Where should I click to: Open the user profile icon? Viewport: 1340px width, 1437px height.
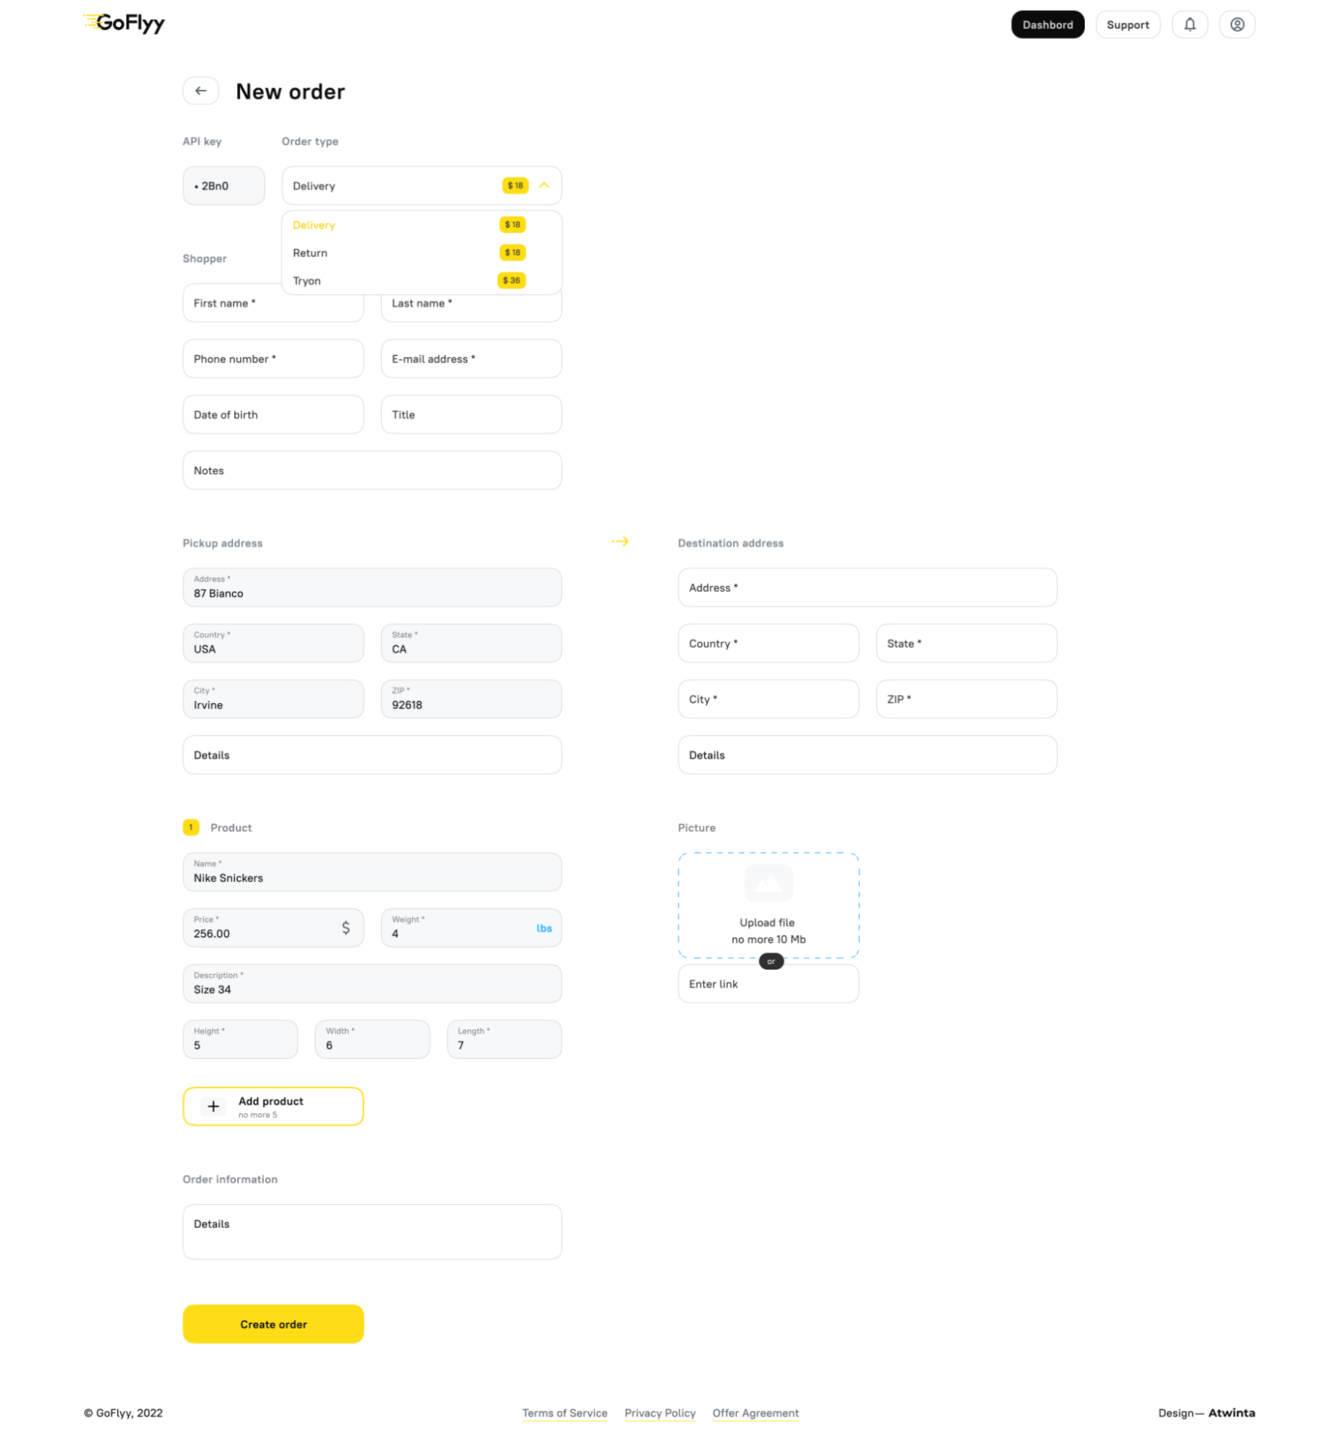click(x=1237, y=25)
